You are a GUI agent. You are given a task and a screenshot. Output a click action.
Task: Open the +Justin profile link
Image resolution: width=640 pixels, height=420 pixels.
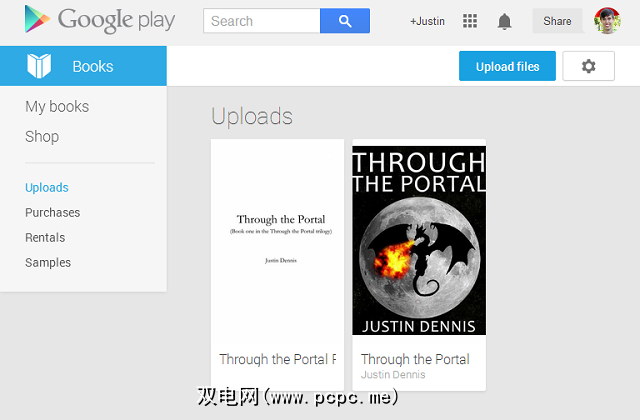pos(427,21)
